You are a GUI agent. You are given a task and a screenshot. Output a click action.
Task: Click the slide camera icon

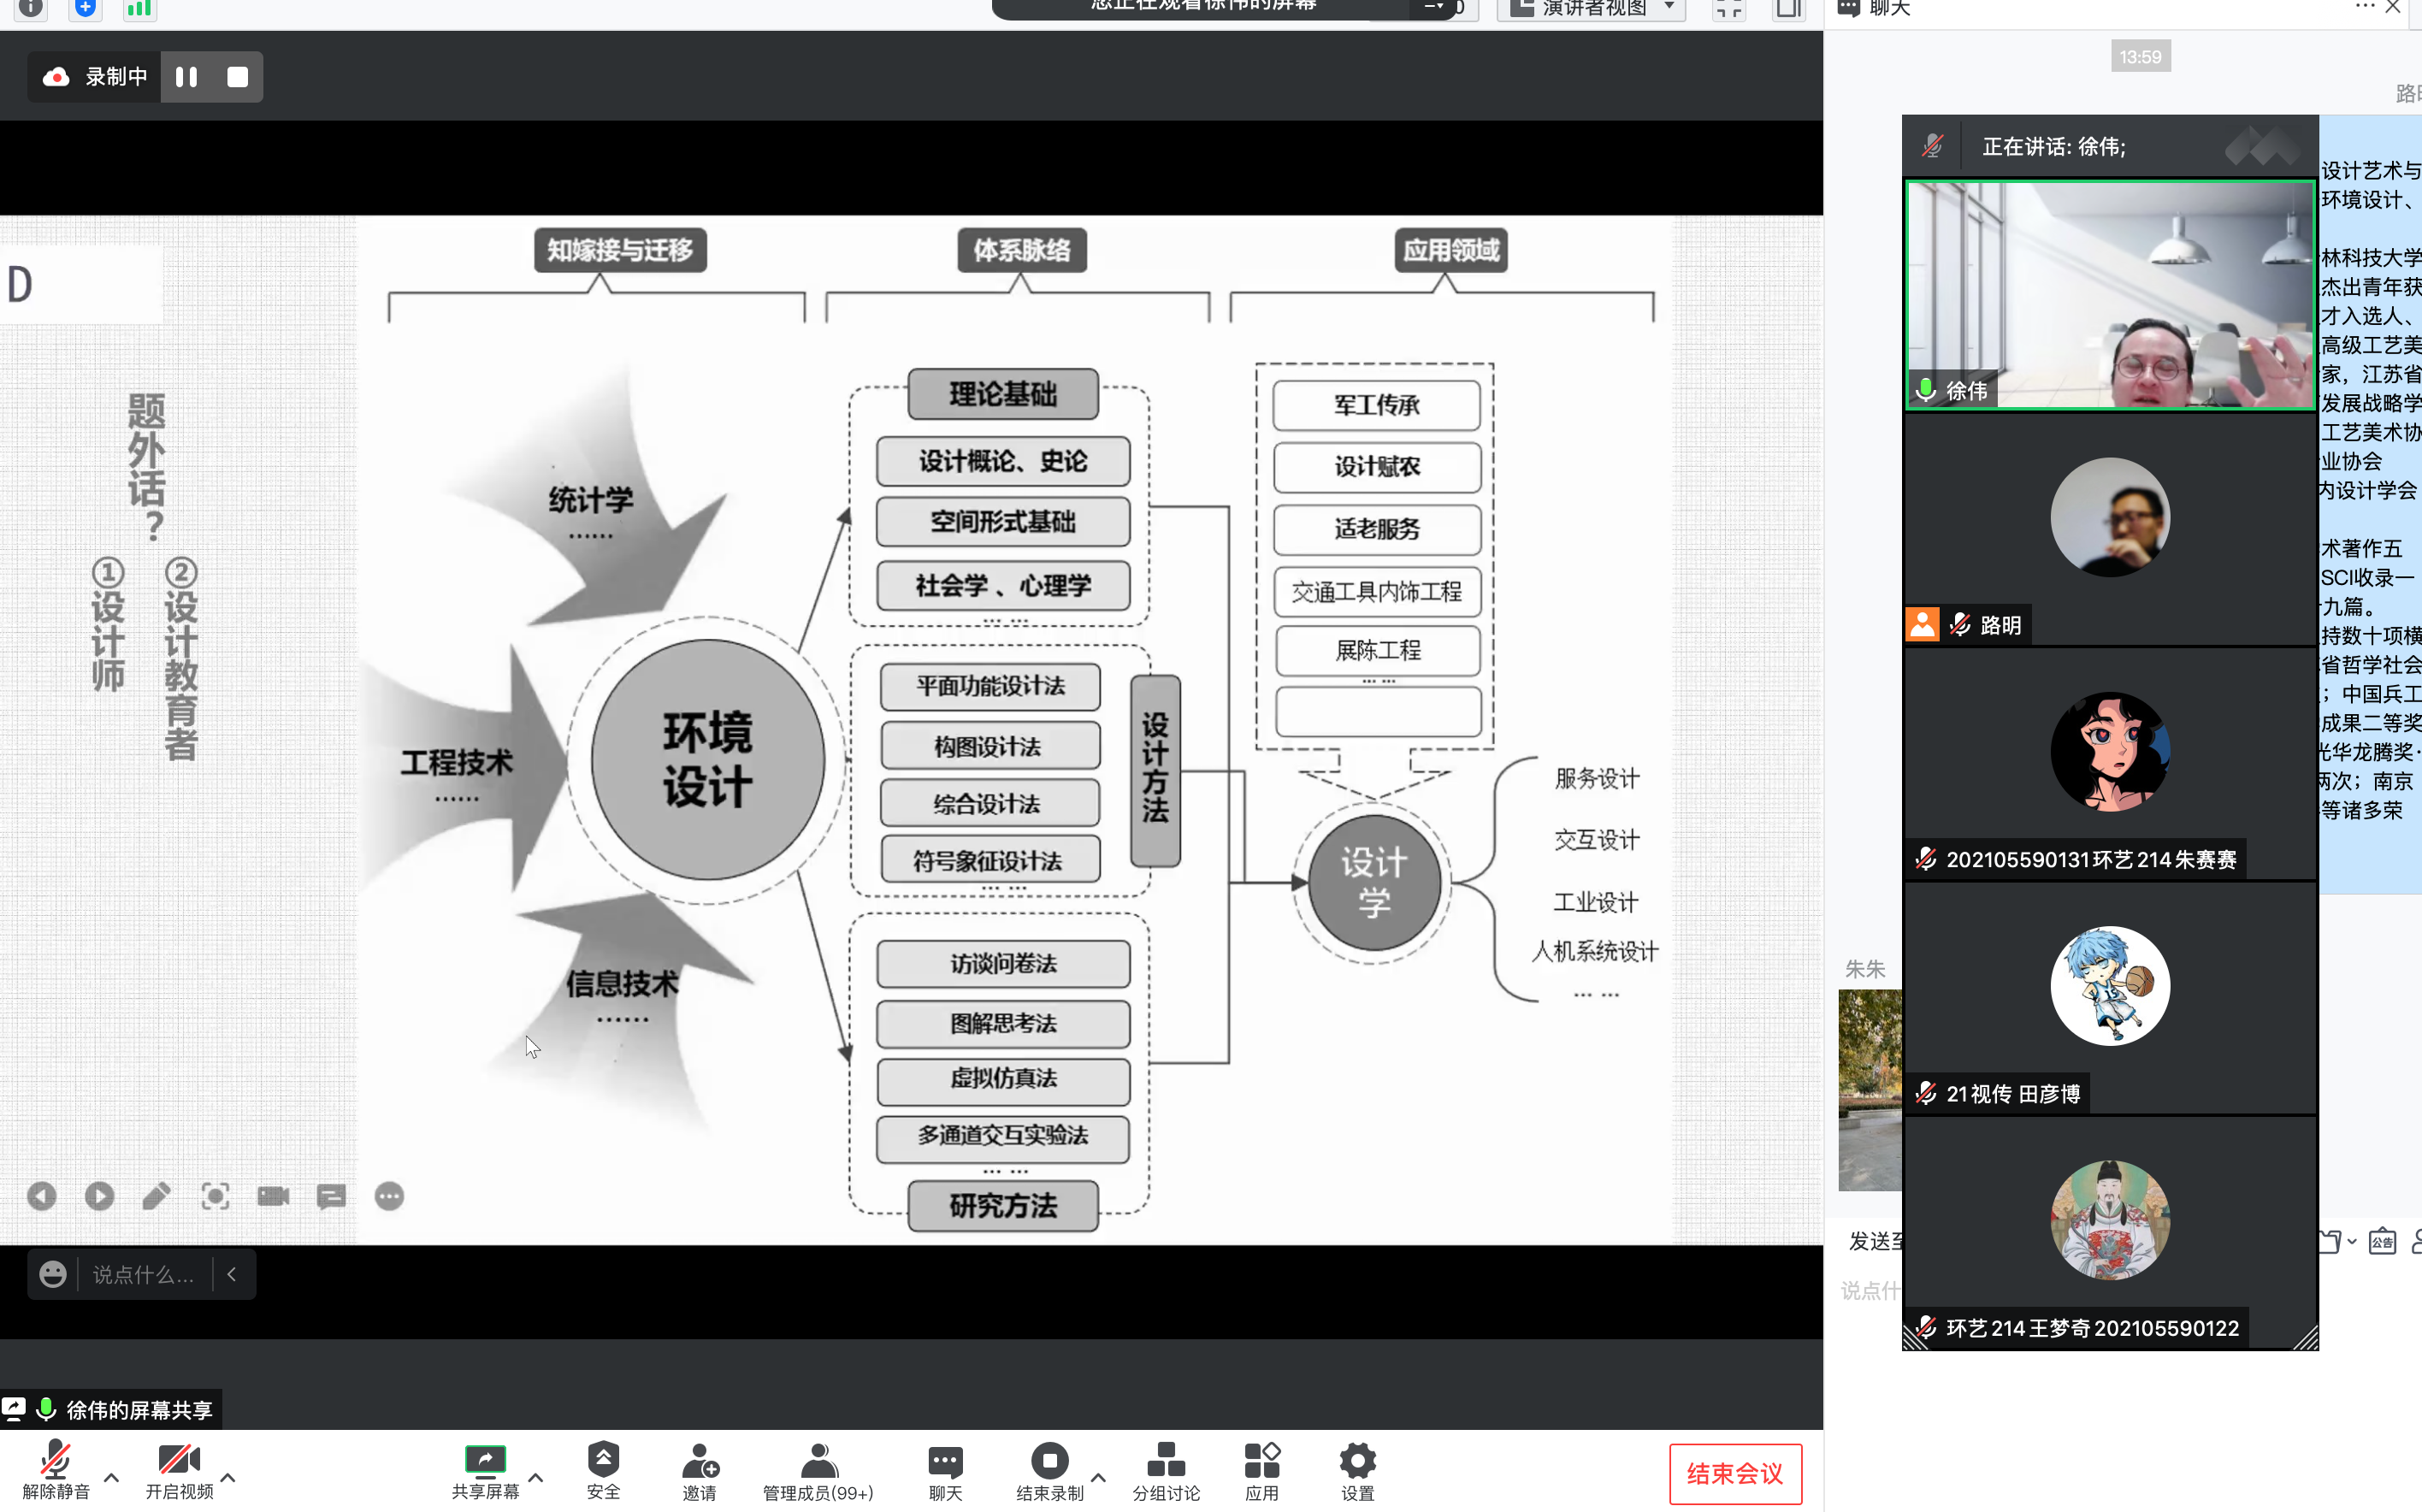273,1196
